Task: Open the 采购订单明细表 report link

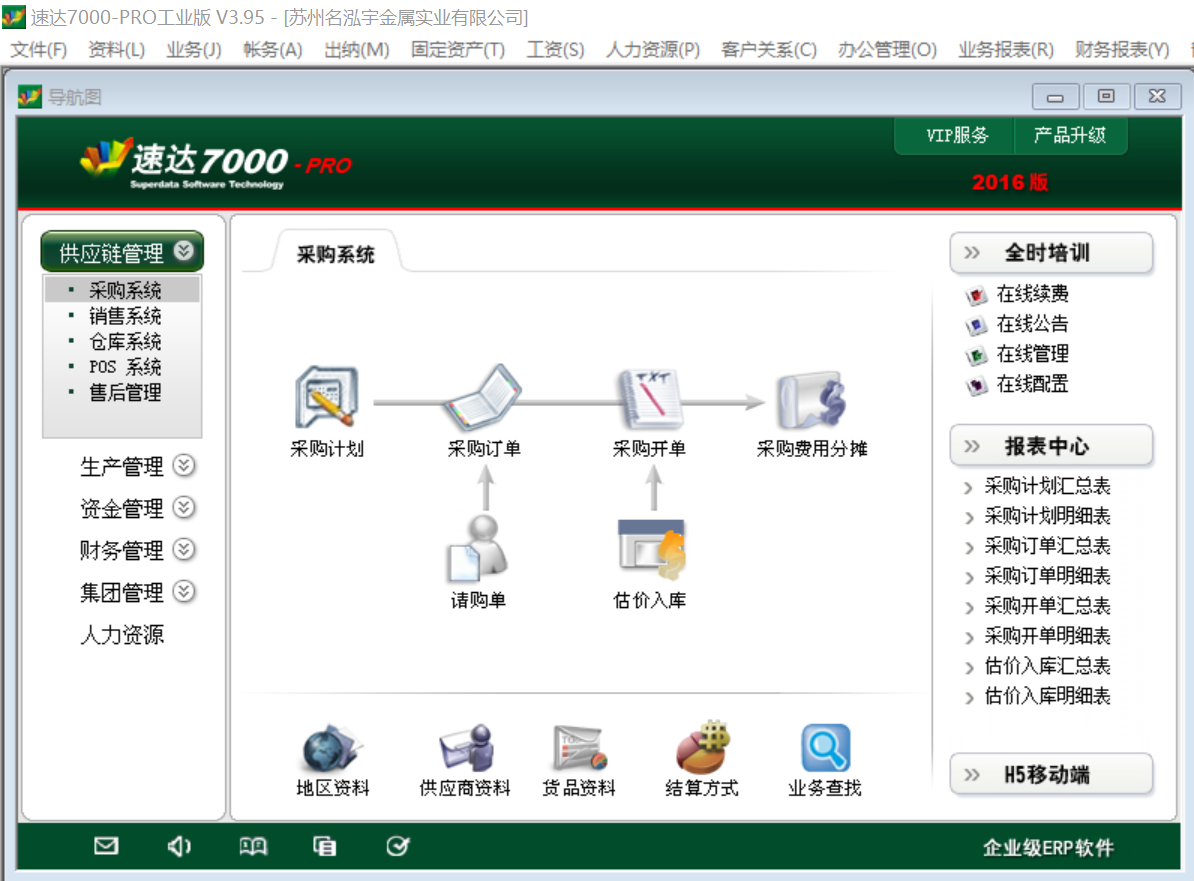Action: [x=1047, y=576]
